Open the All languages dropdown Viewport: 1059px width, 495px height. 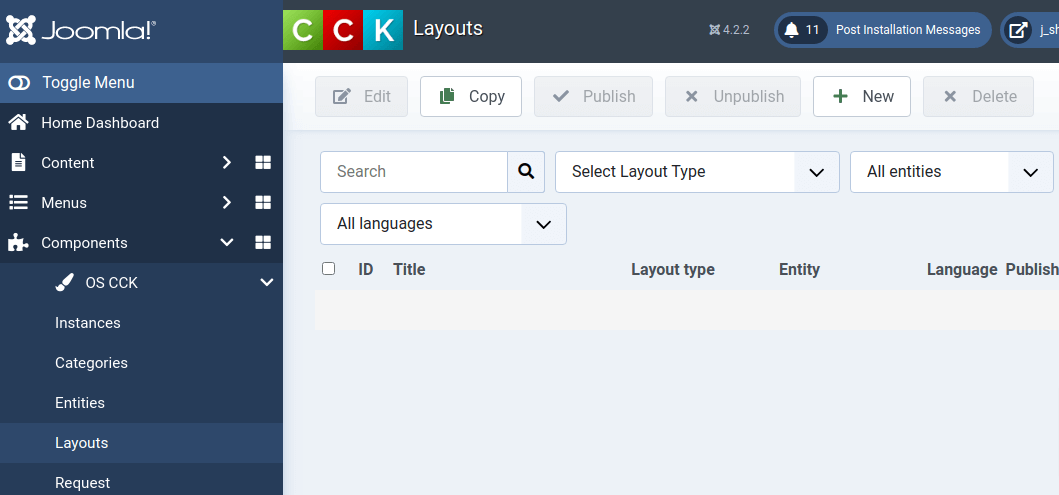(x=443, y=224)
